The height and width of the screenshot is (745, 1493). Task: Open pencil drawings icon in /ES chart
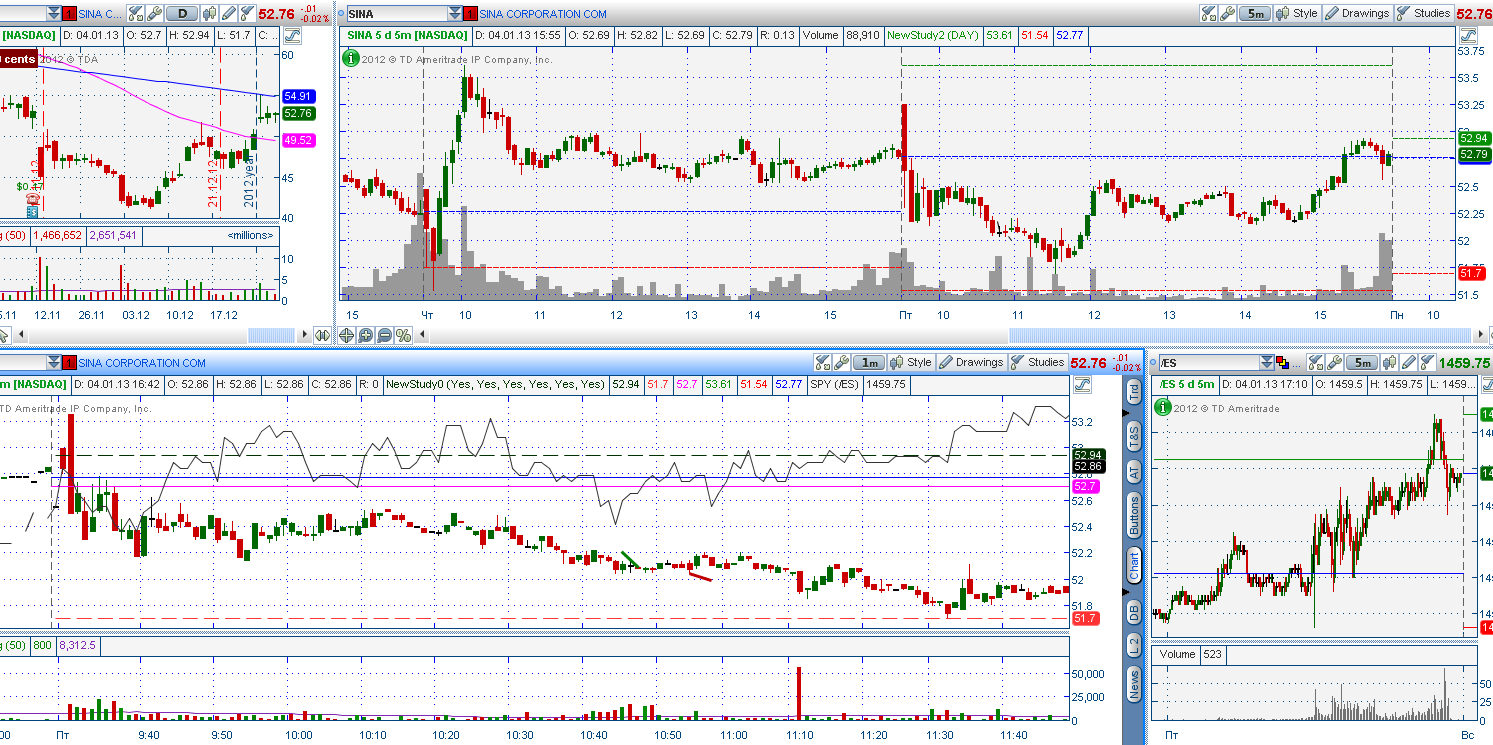(1408, 363)
